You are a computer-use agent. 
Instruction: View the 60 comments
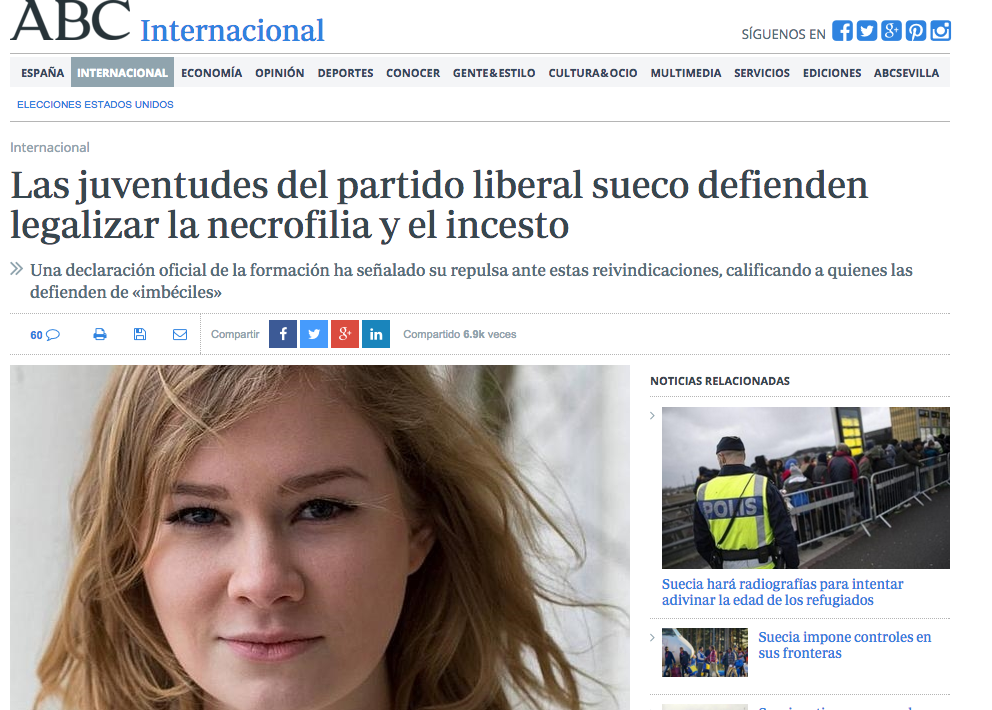[45, 335]
